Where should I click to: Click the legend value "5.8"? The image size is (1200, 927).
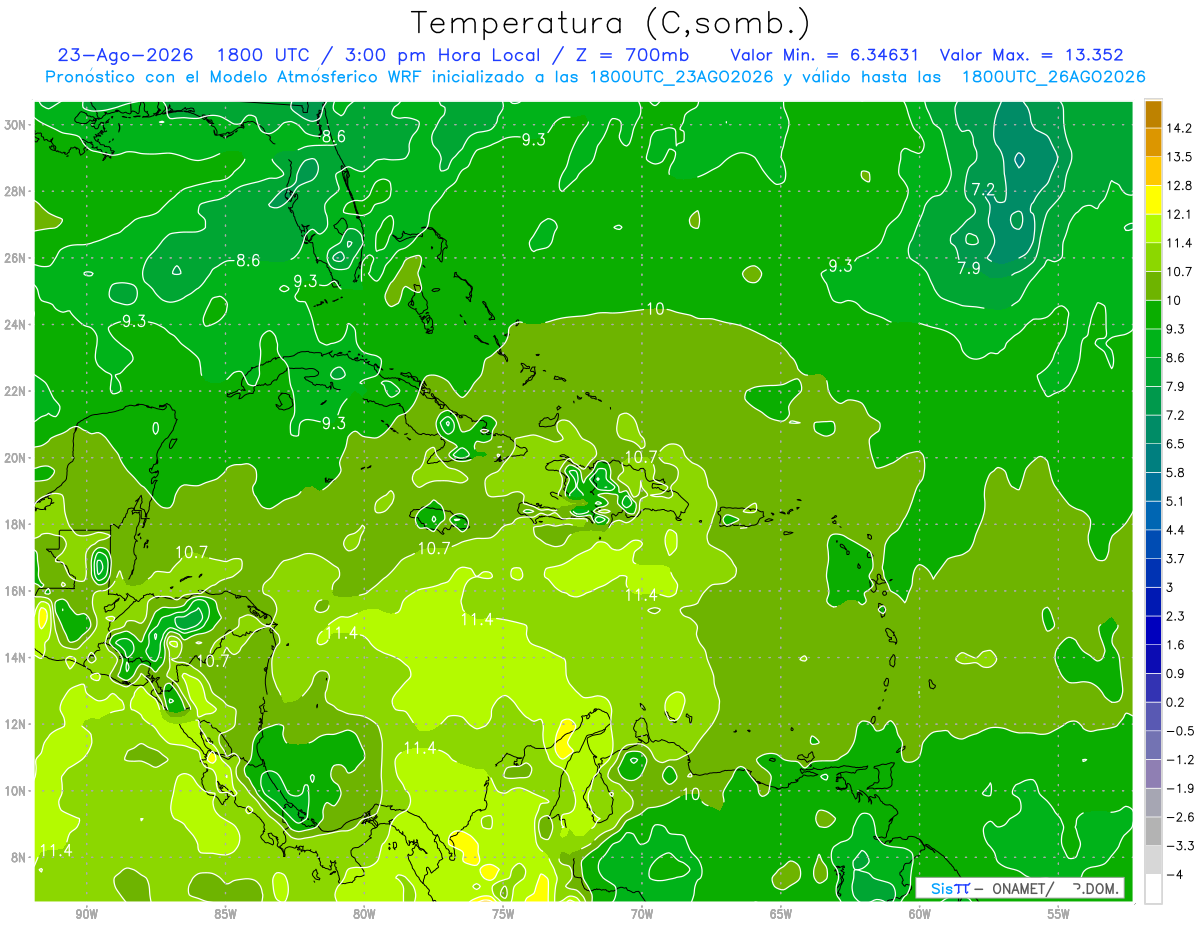[1175, 472]
